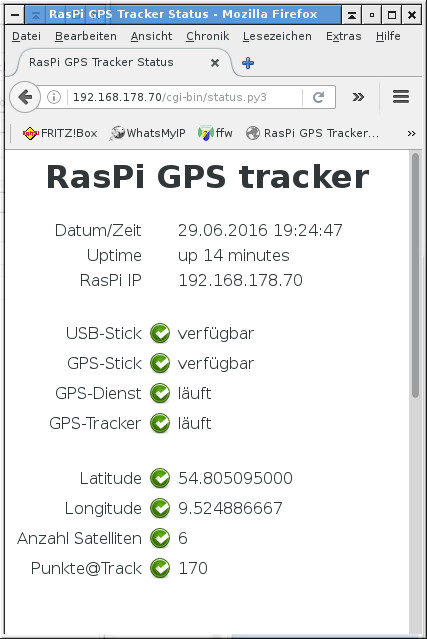This screenshot has height=639, width=427.
Task: Shade the window with the roll-up button
Action: 352,15
